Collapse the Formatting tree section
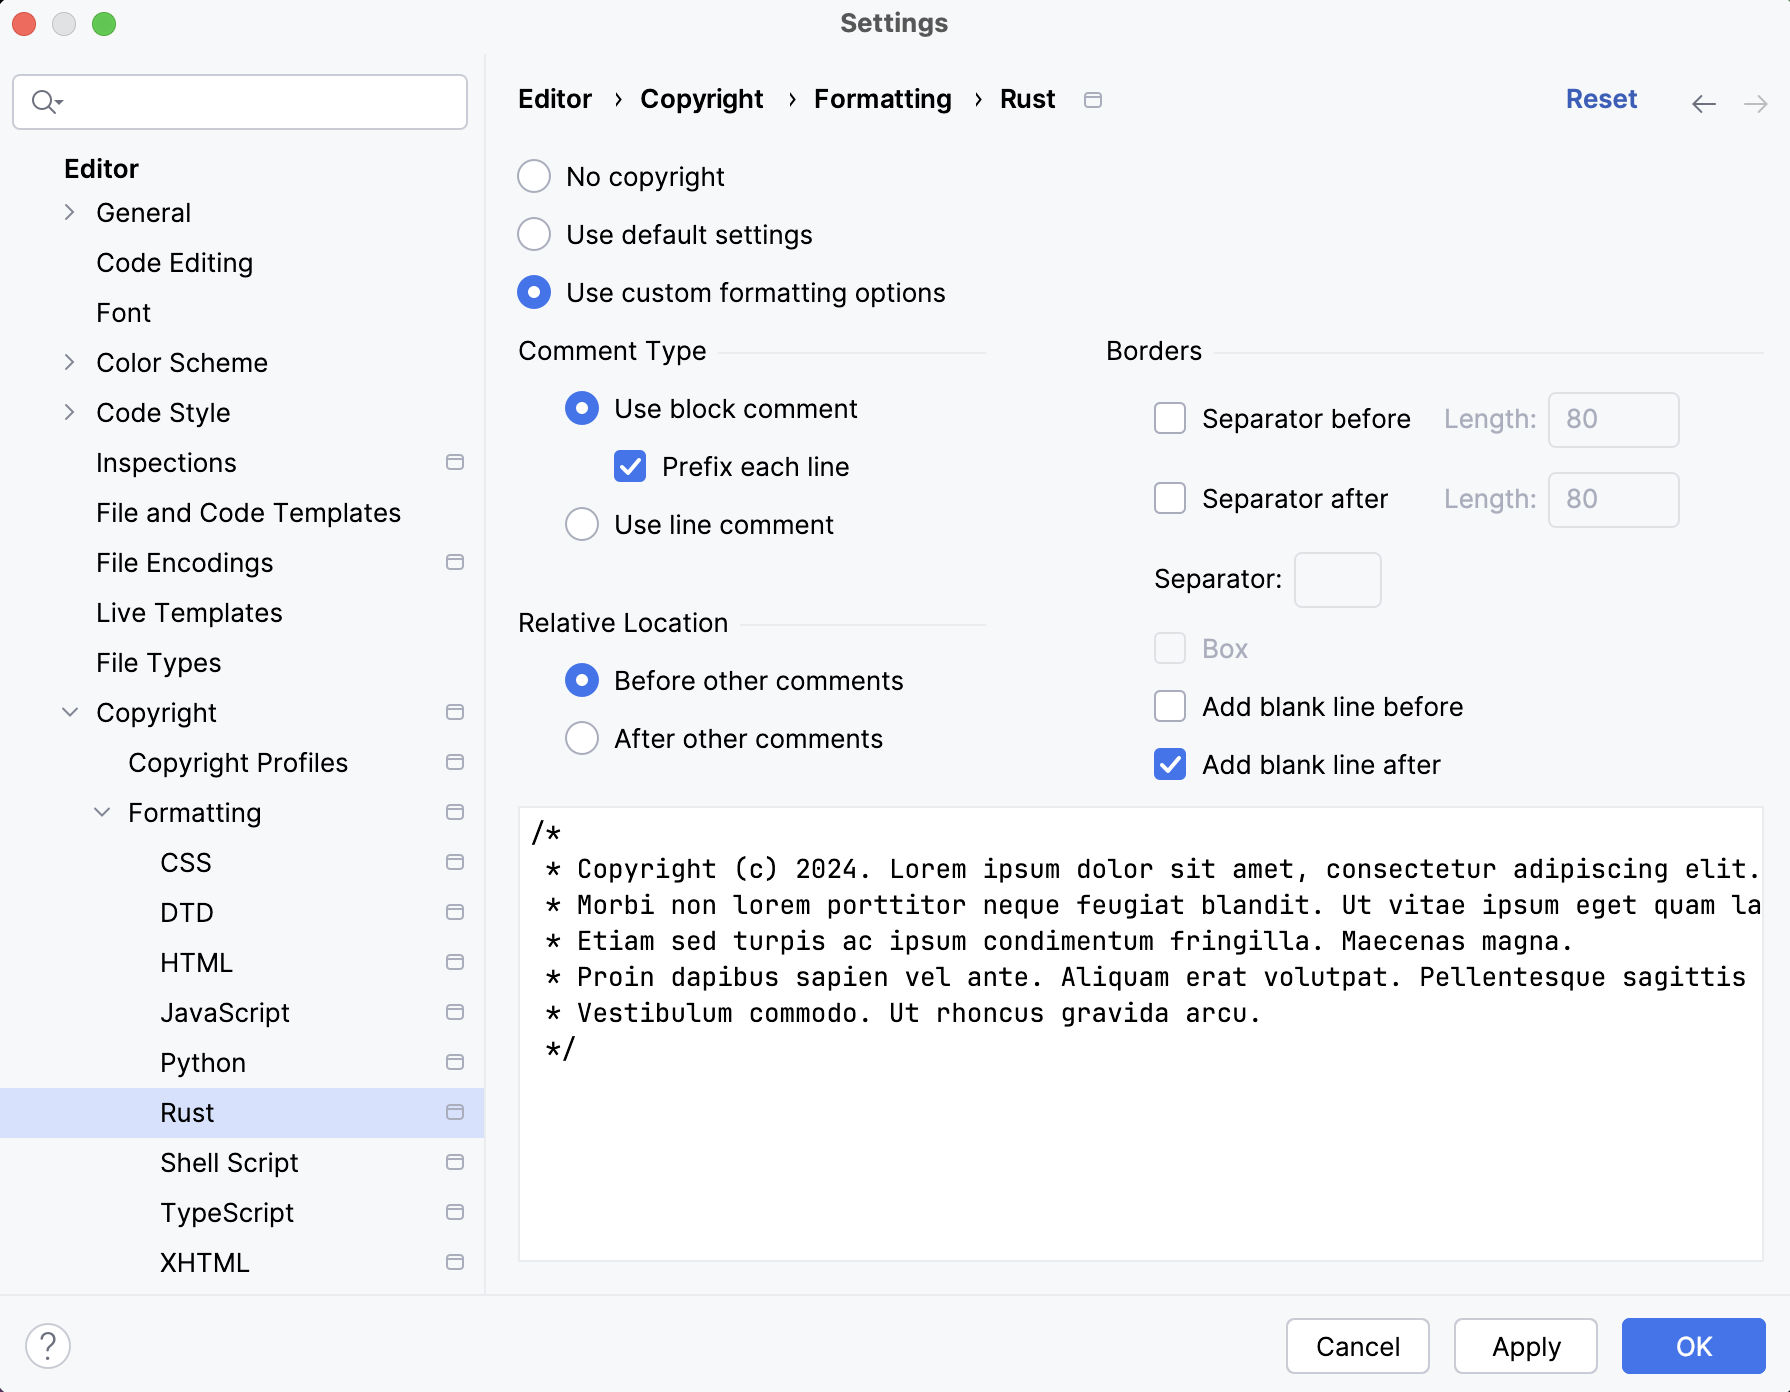1790x1392 pixels. [101, 812]
